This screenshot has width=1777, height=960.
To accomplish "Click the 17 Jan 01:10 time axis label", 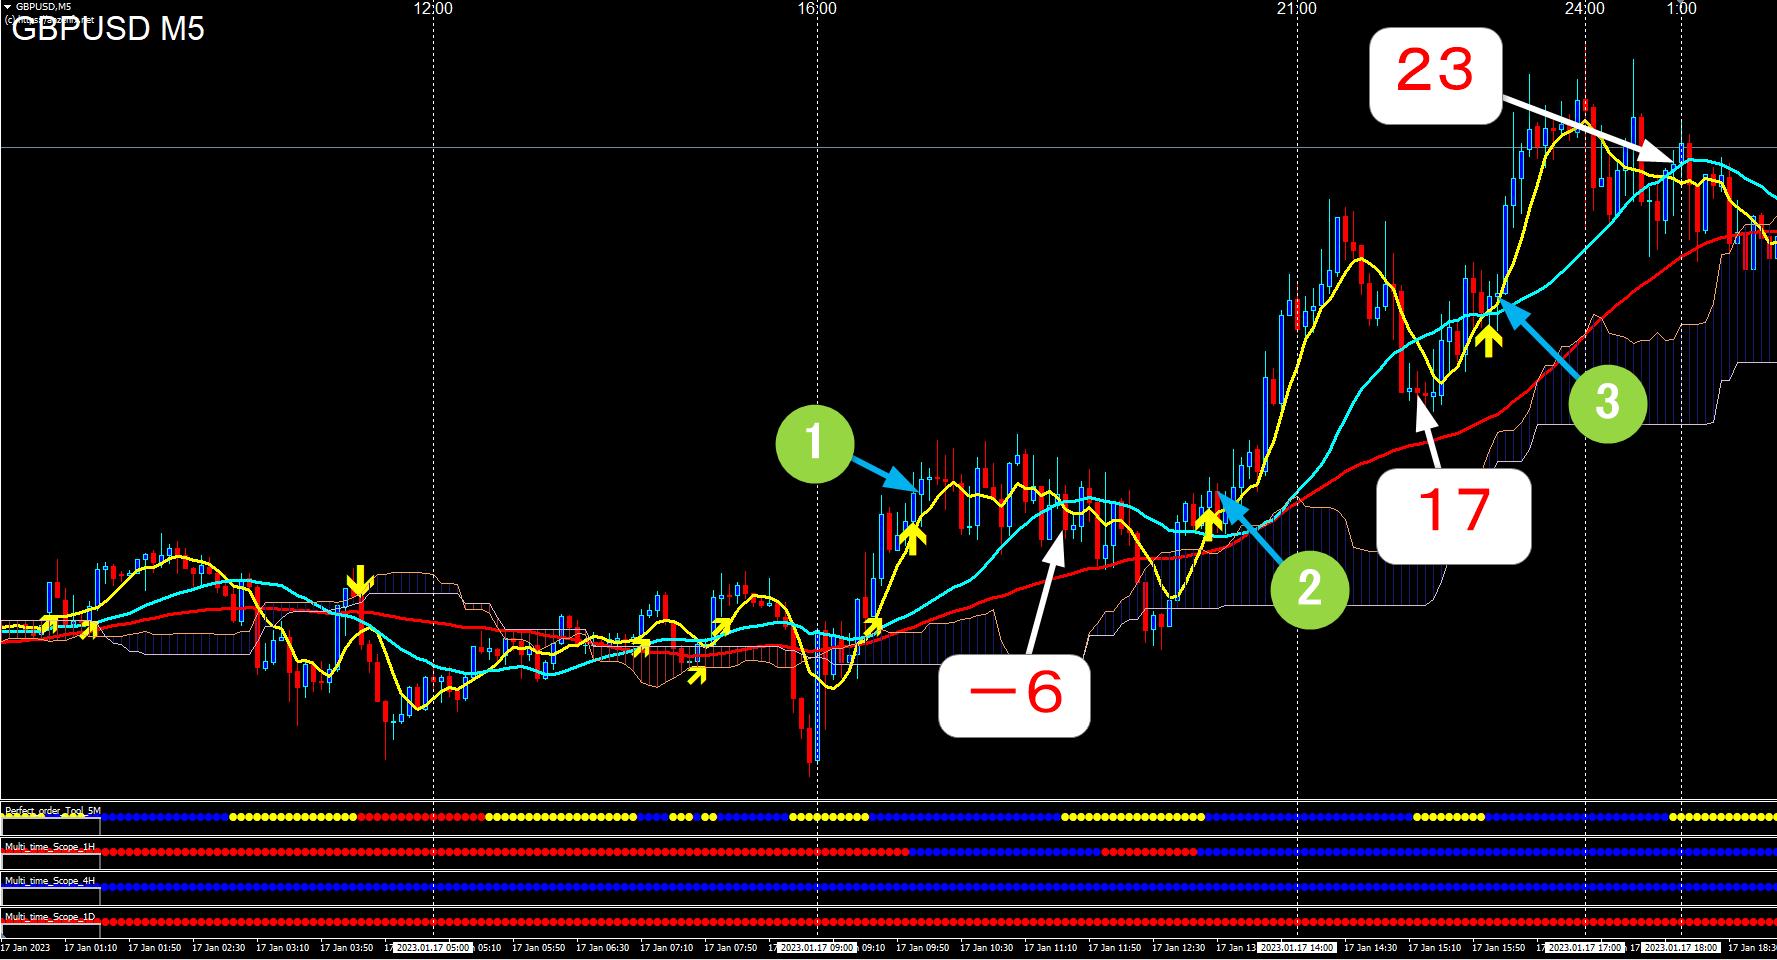I will tap(90, 947).
